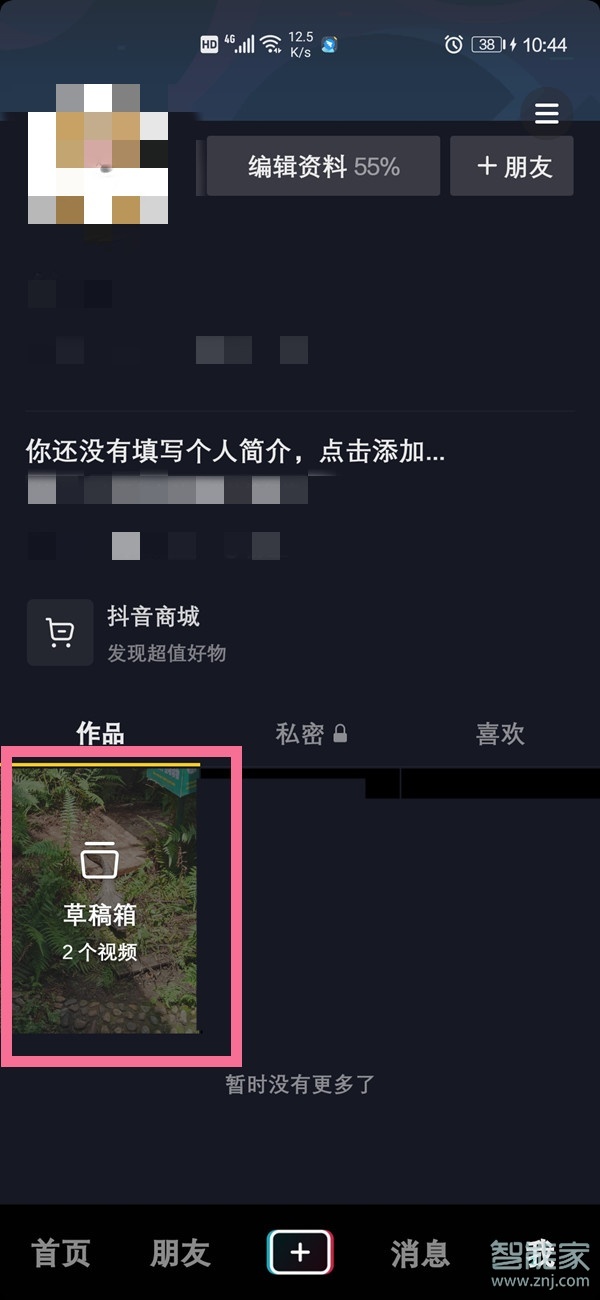This screenshot has width=600, height=1300.
Task: Go to 首页 in bottom navigation
Action: (x=61, y=1253)
